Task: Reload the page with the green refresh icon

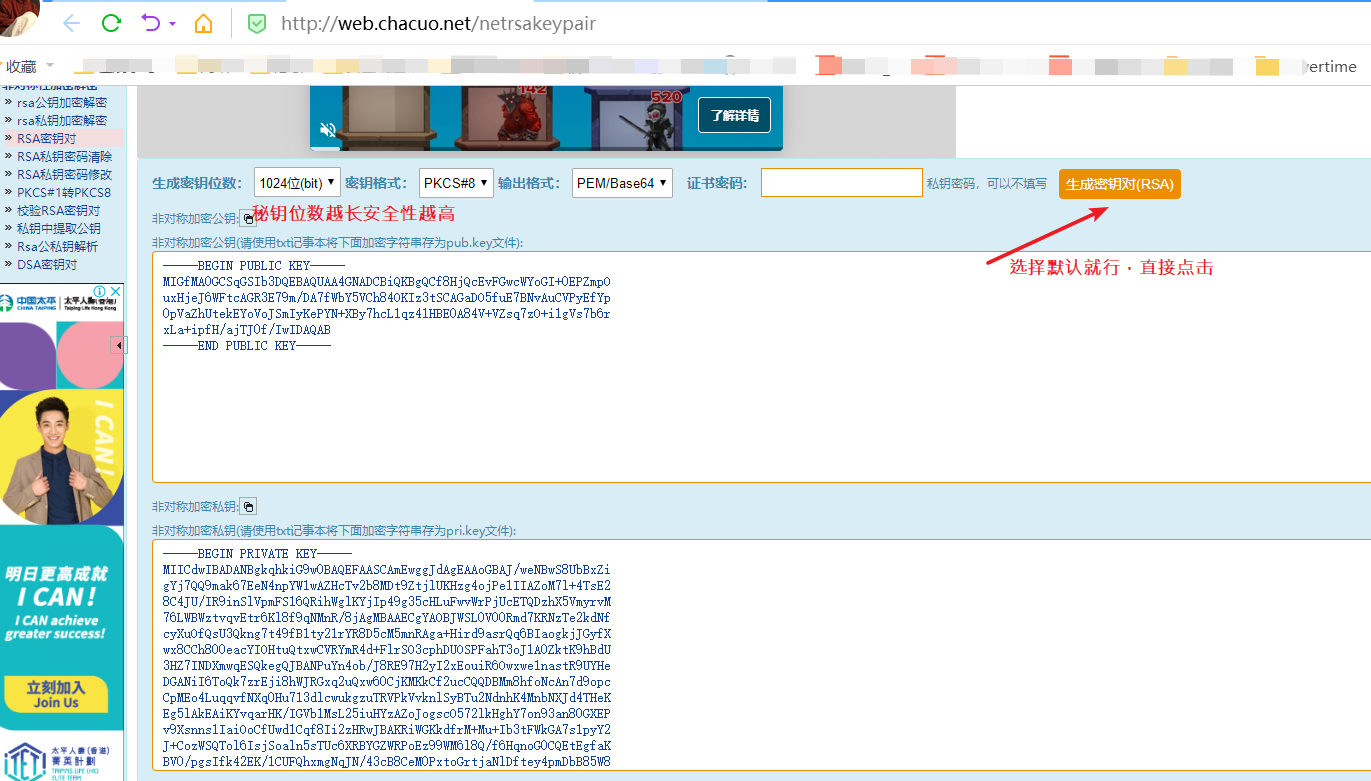Action: [112, 23]
